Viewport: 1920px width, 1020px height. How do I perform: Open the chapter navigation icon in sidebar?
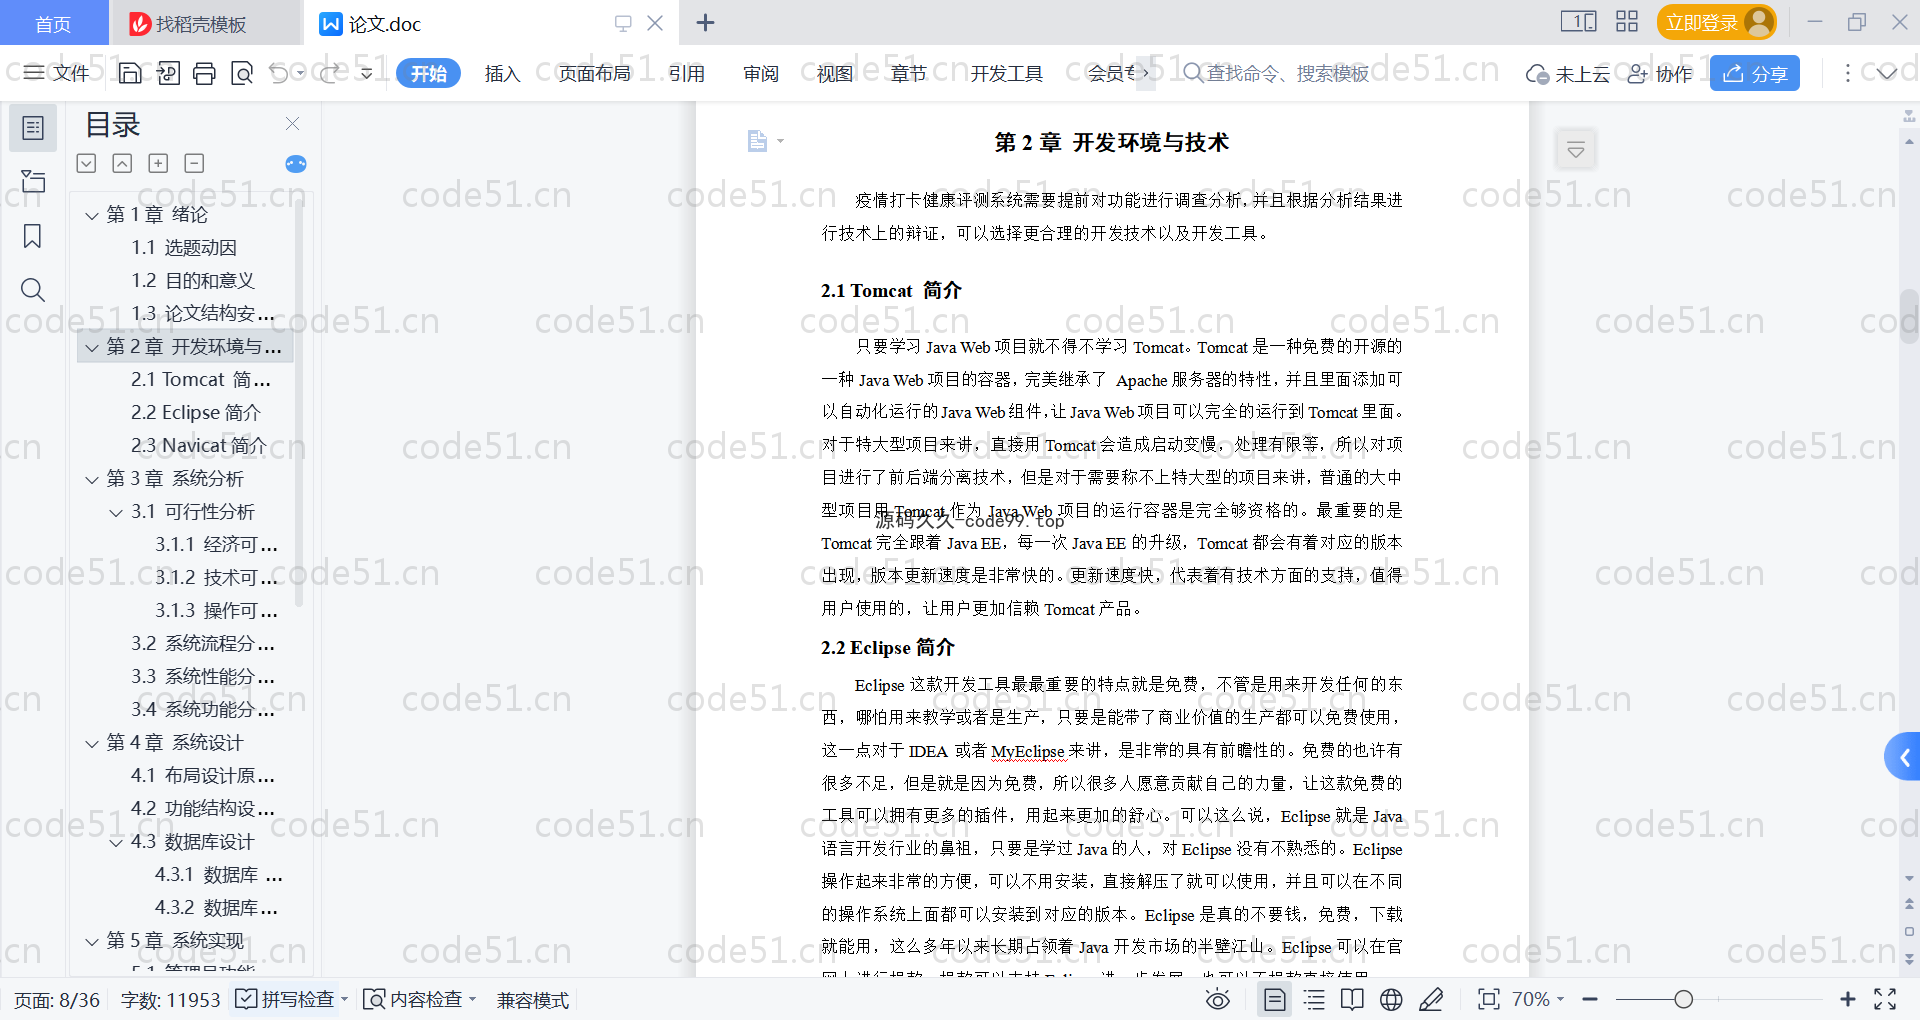[33, 182]
